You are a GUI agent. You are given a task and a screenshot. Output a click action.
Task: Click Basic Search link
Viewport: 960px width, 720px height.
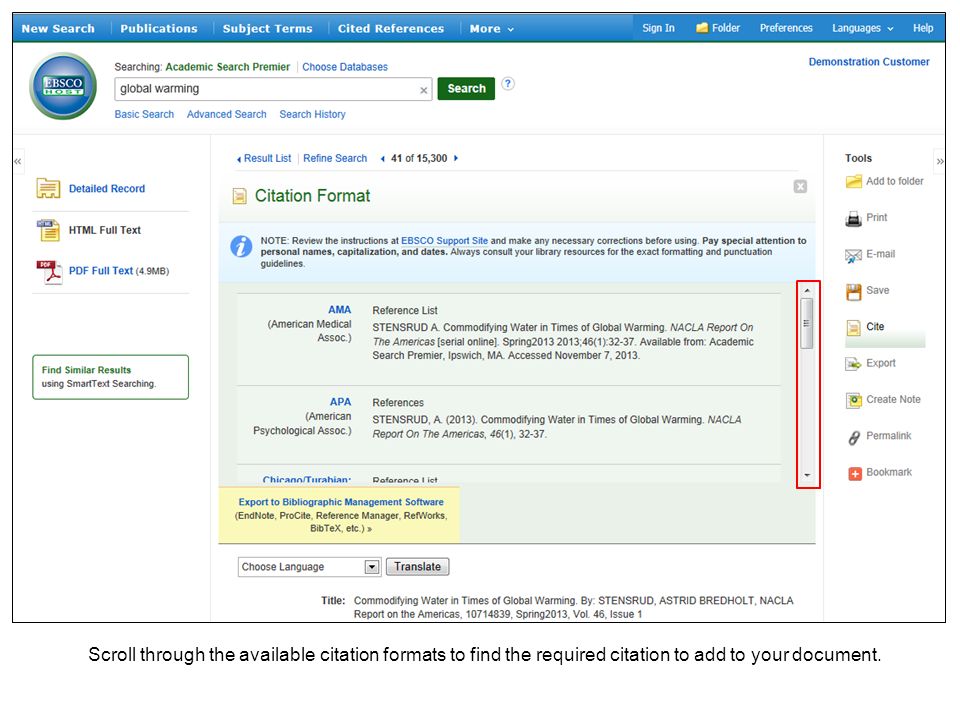pos(144,114)
